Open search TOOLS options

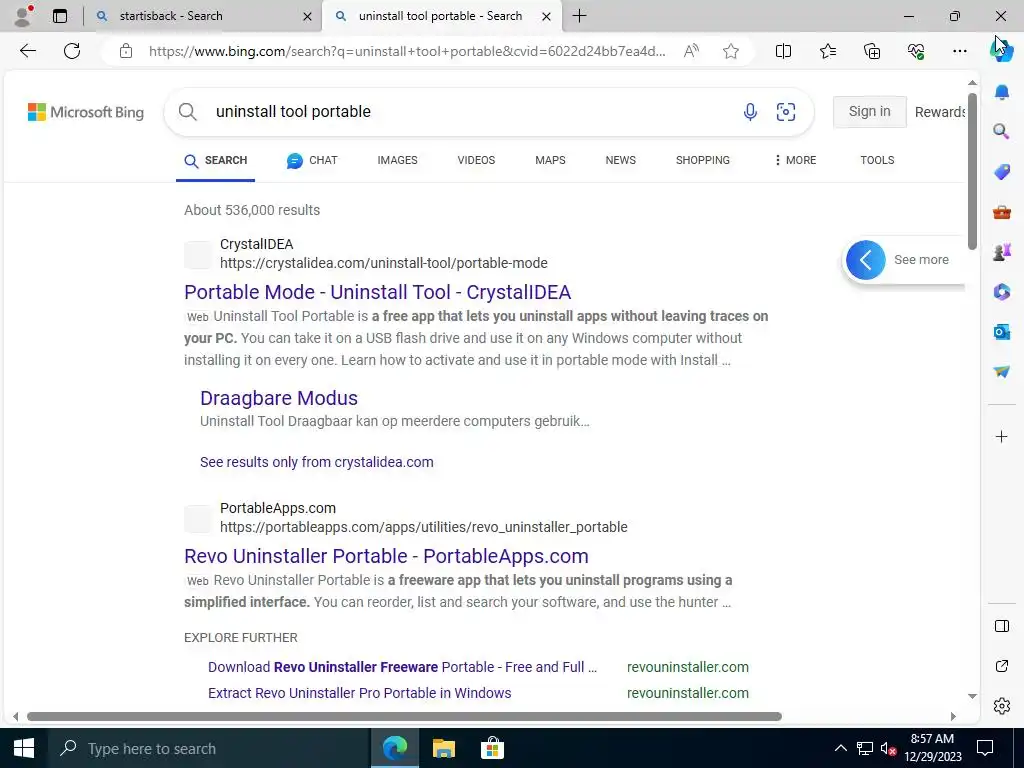[x=877, y=161]
